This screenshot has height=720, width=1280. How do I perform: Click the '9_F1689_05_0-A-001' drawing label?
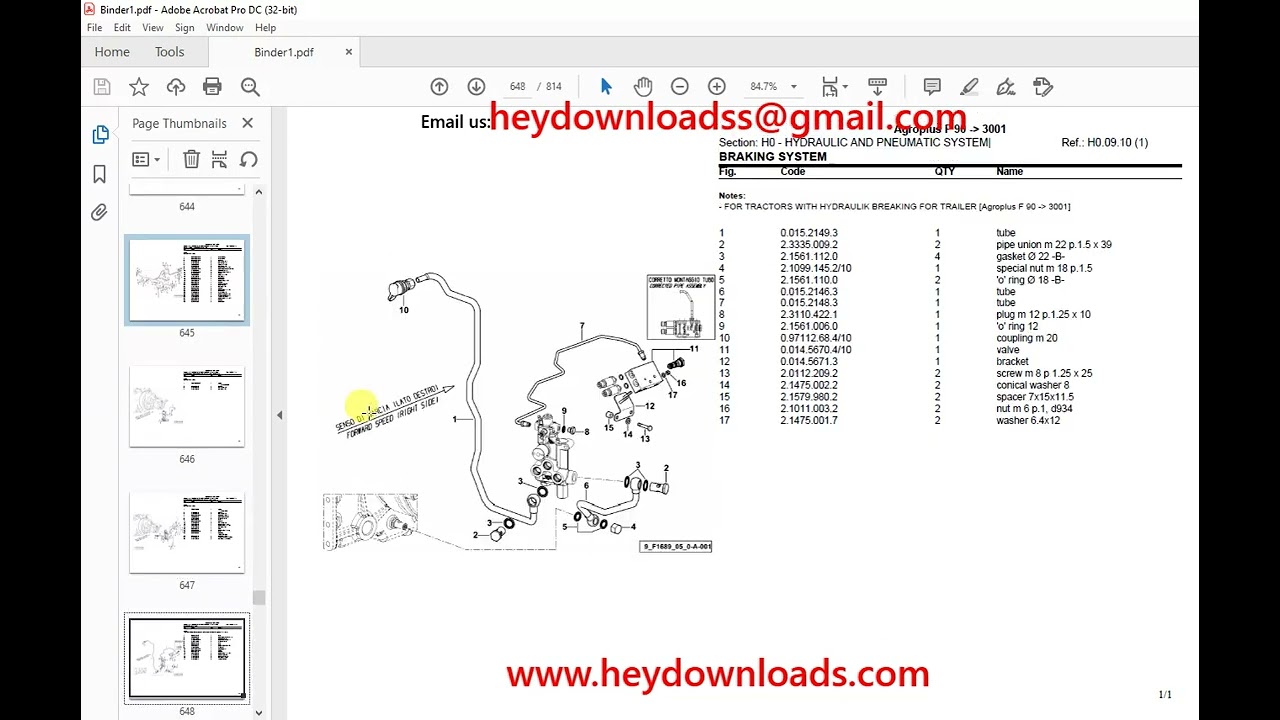coord(677,547)
